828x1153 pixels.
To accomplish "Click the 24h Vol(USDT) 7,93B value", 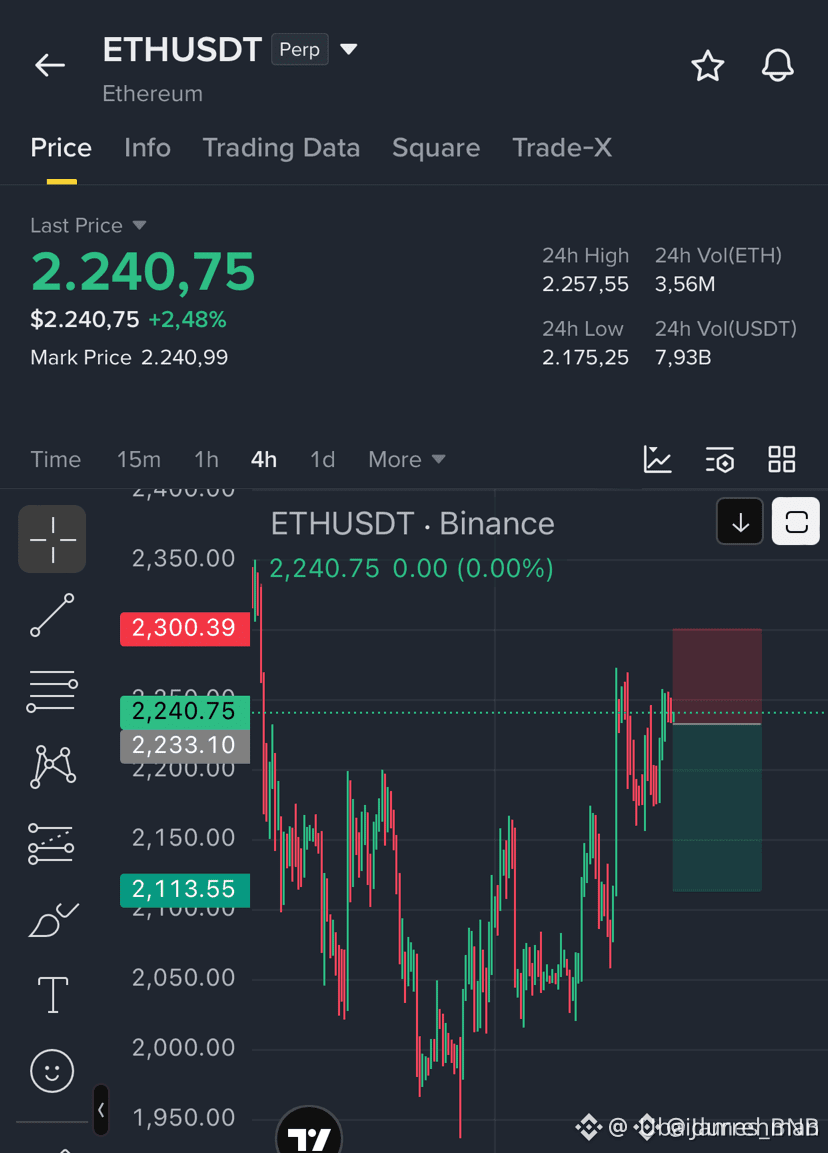I will [x=682, y=357].
